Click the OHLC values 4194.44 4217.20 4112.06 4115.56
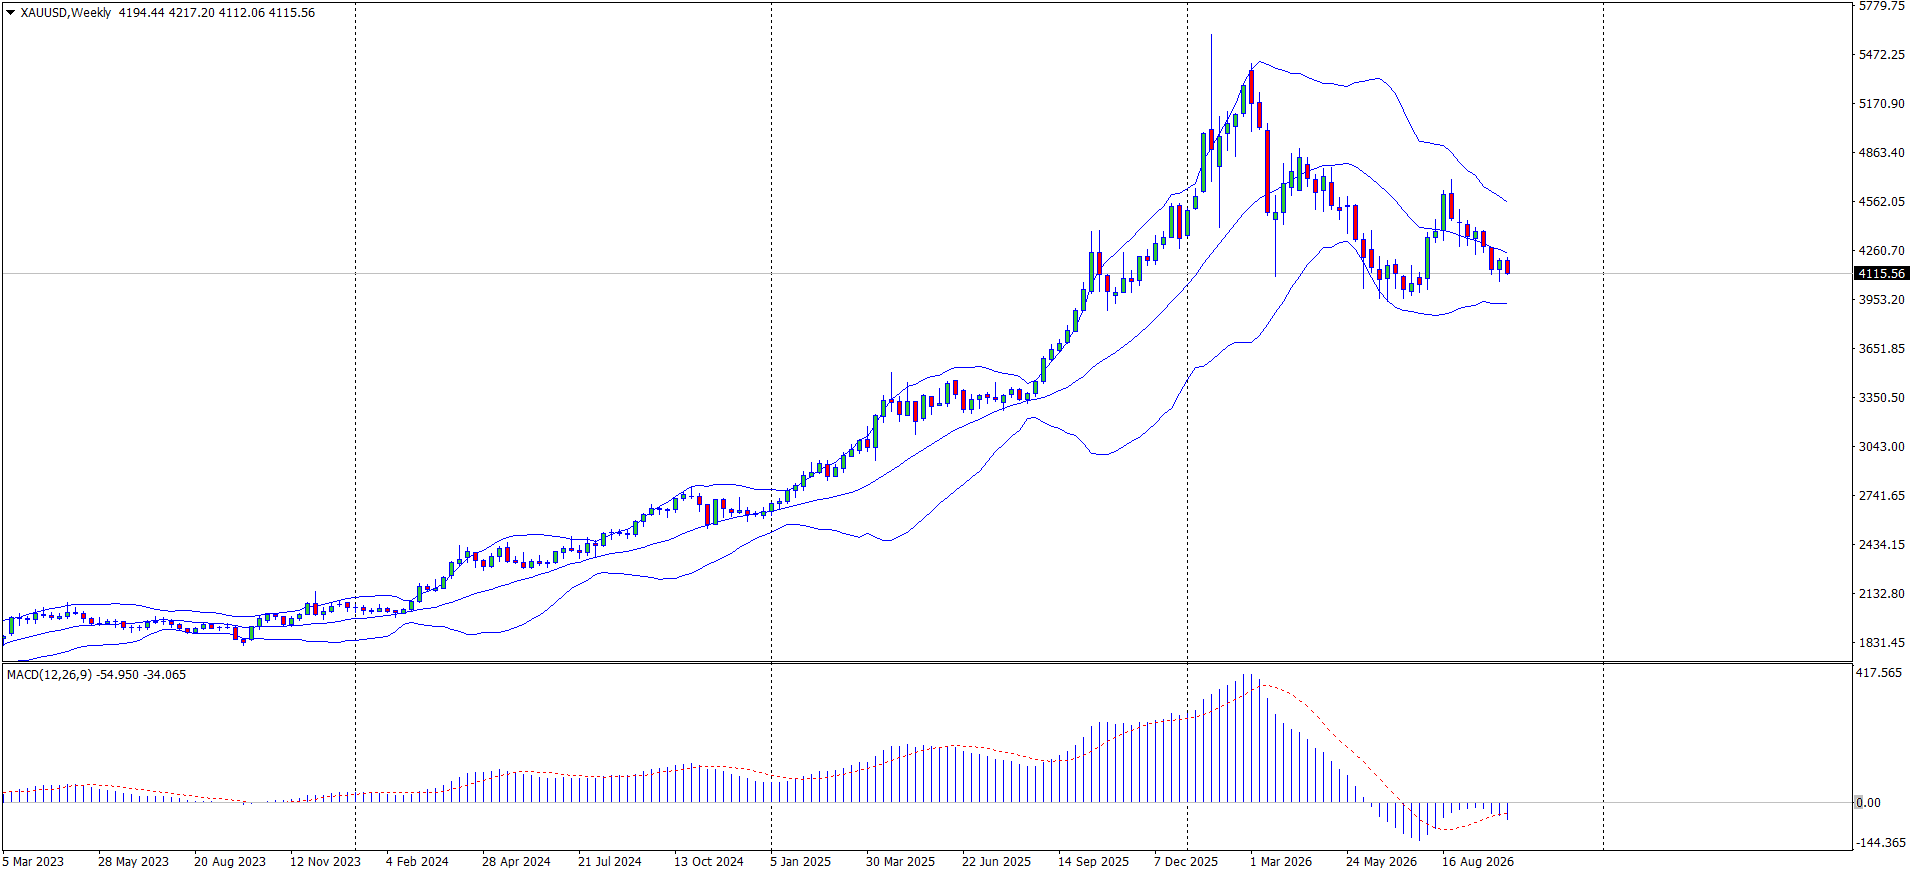The width and height of the screenshot is (1916, 874). [x=217, y=13]
